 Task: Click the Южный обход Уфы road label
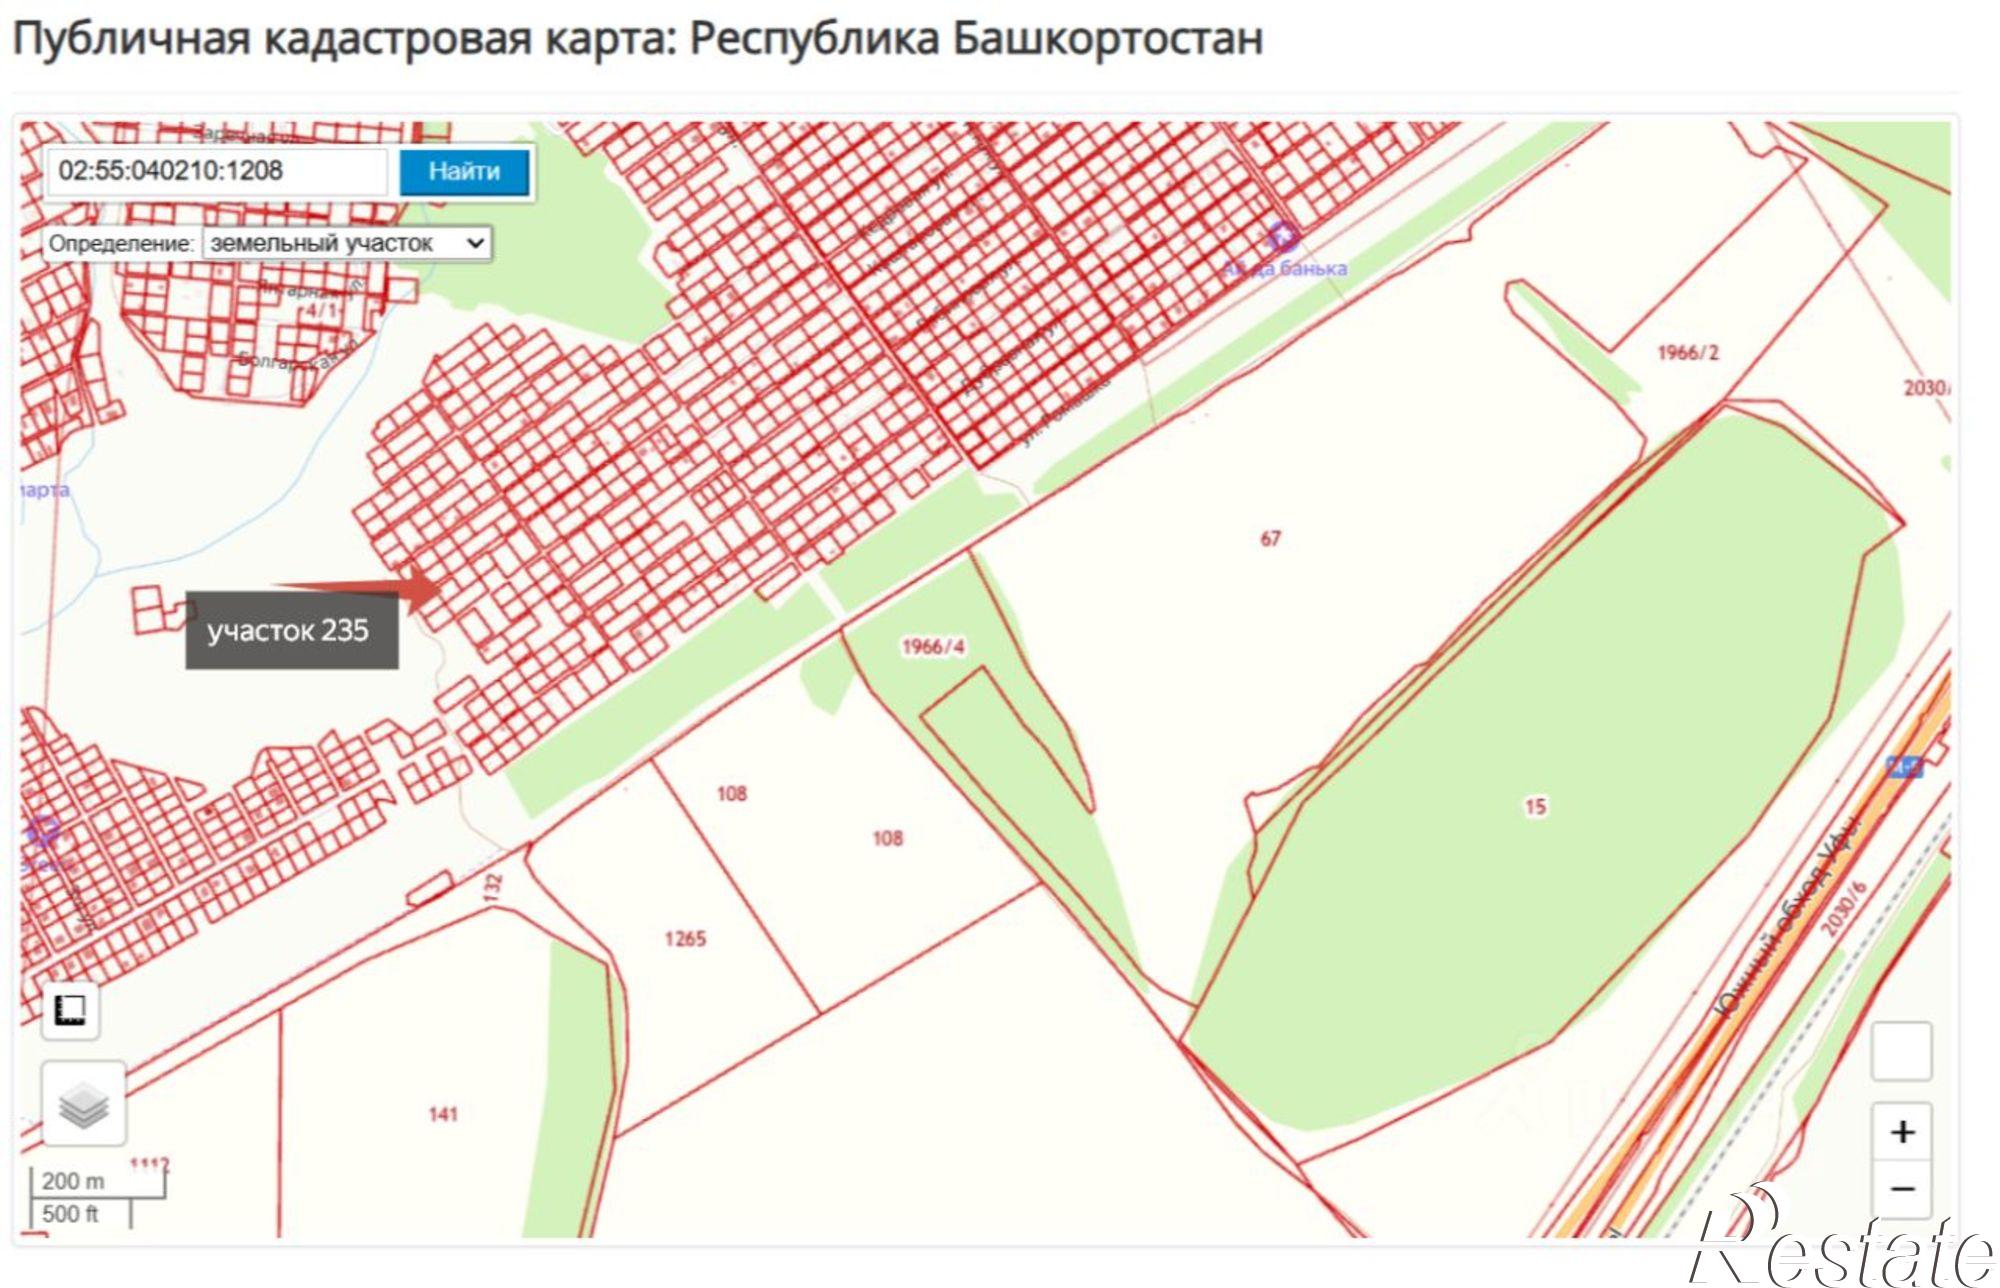tap(1786, 917)
